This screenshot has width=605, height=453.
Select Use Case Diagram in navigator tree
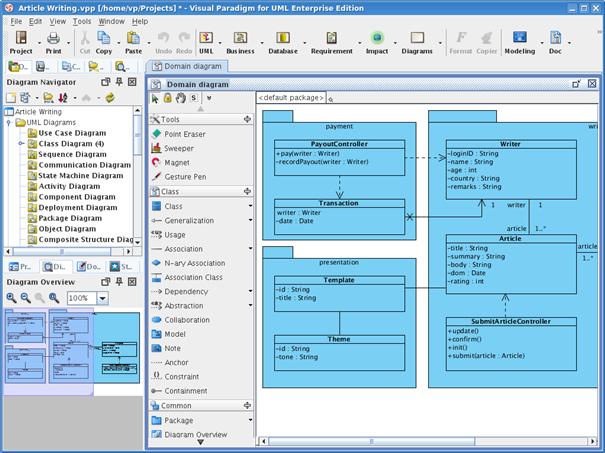tap(72, 133)
